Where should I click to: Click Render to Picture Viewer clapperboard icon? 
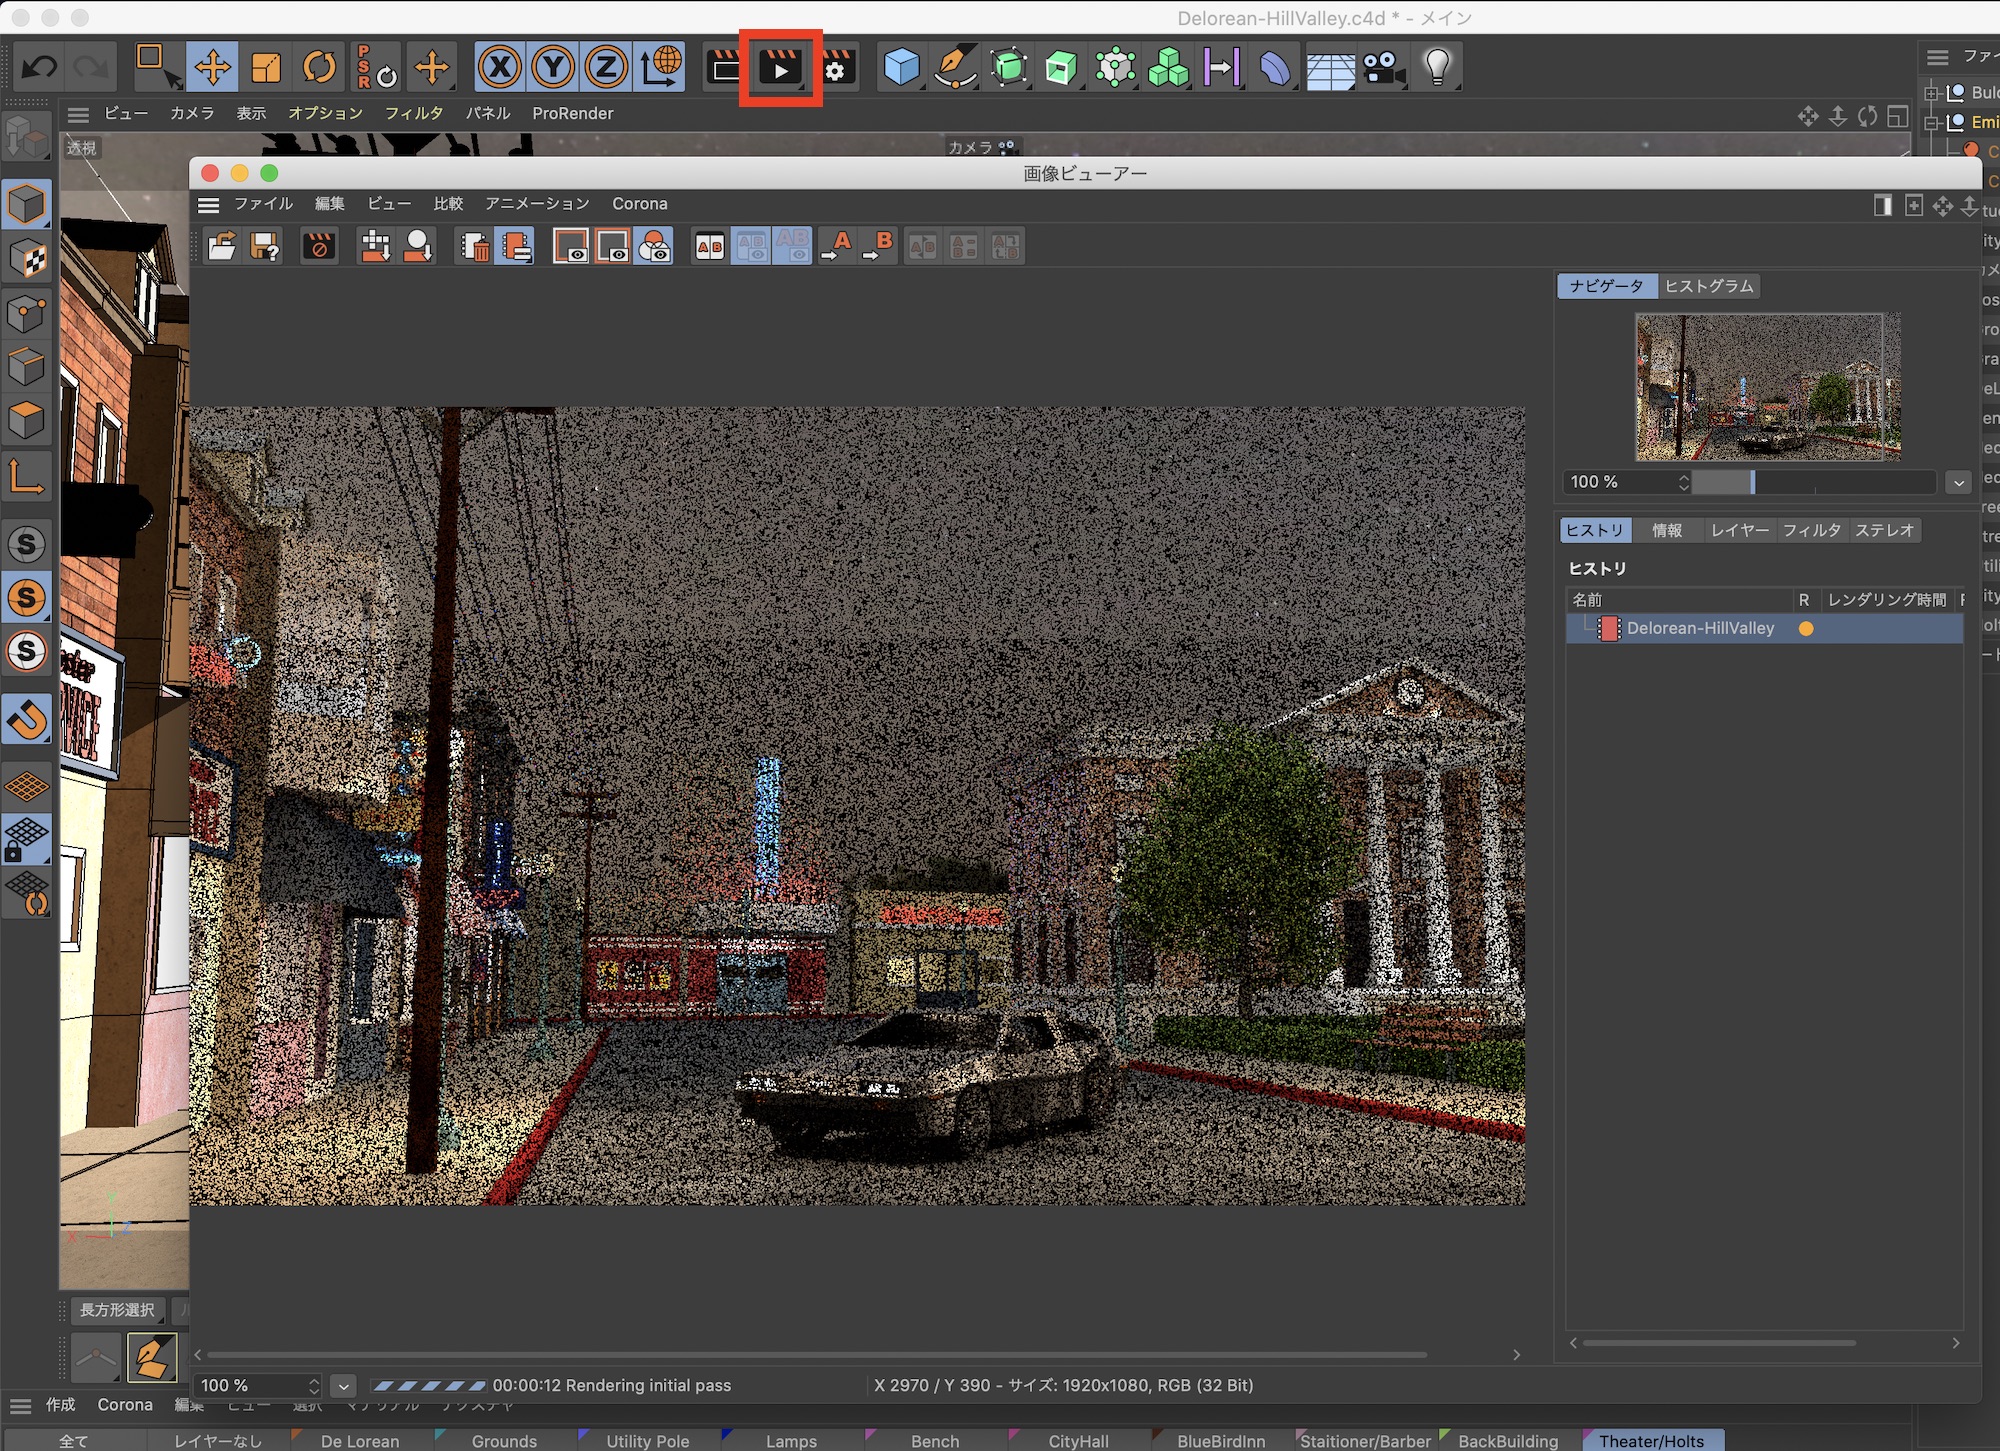pos(780,68)
